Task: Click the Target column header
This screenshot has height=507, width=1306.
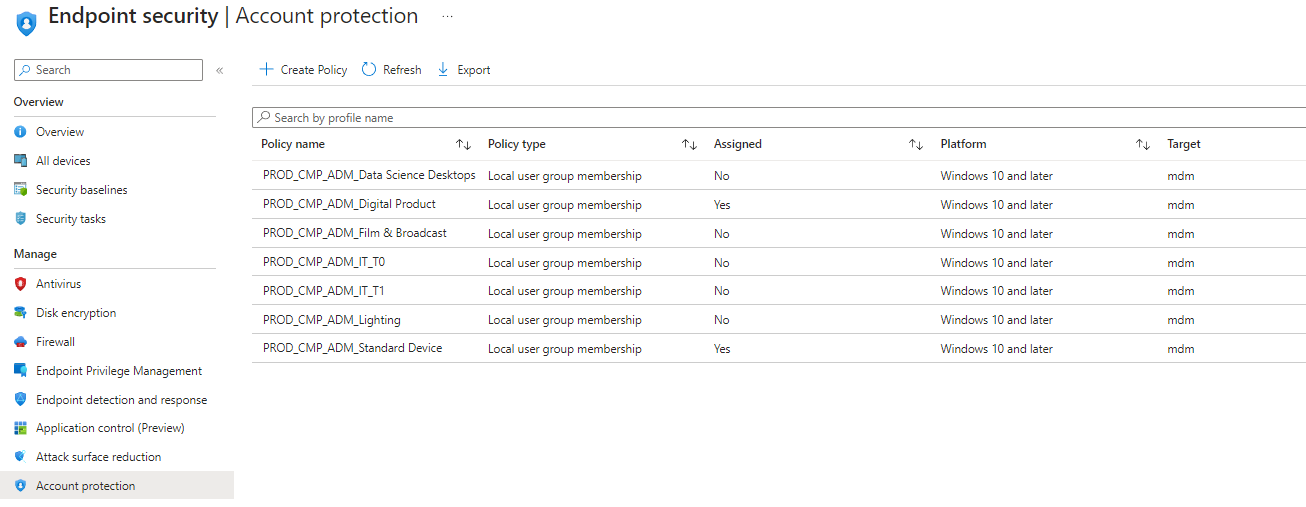Action: coord(1184,144)
